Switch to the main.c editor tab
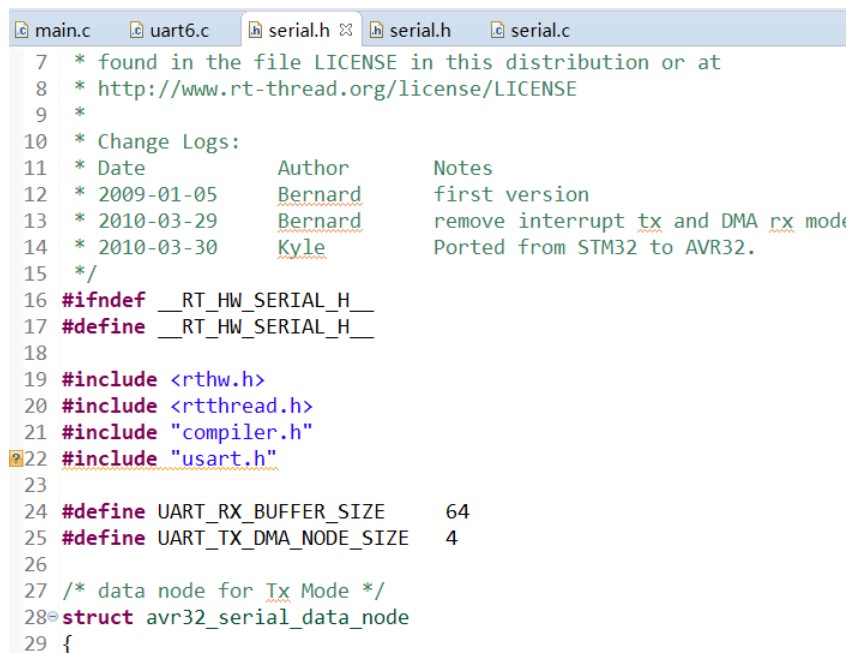 click(52, 31)
